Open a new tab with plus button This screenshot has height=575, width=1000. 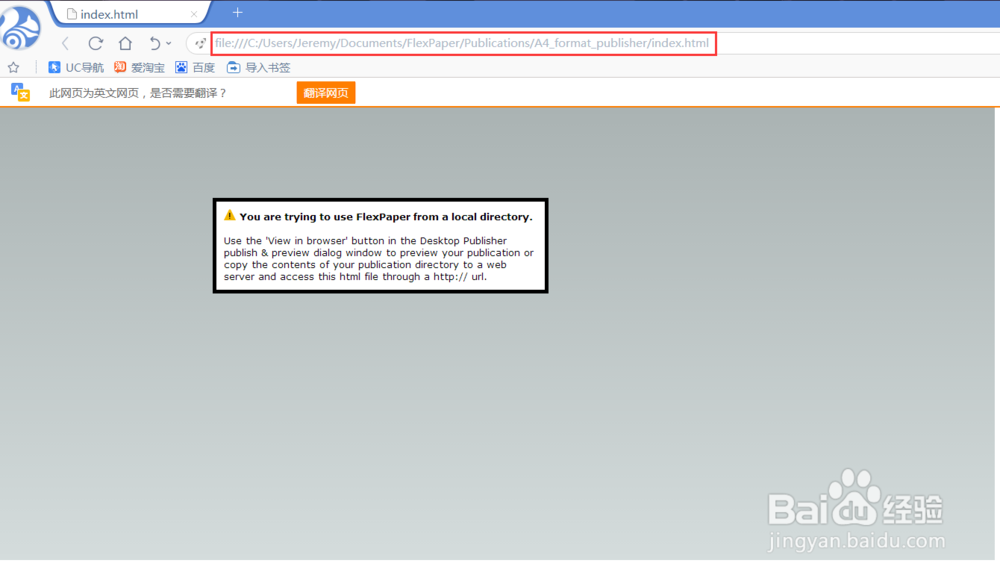point(237,13)
